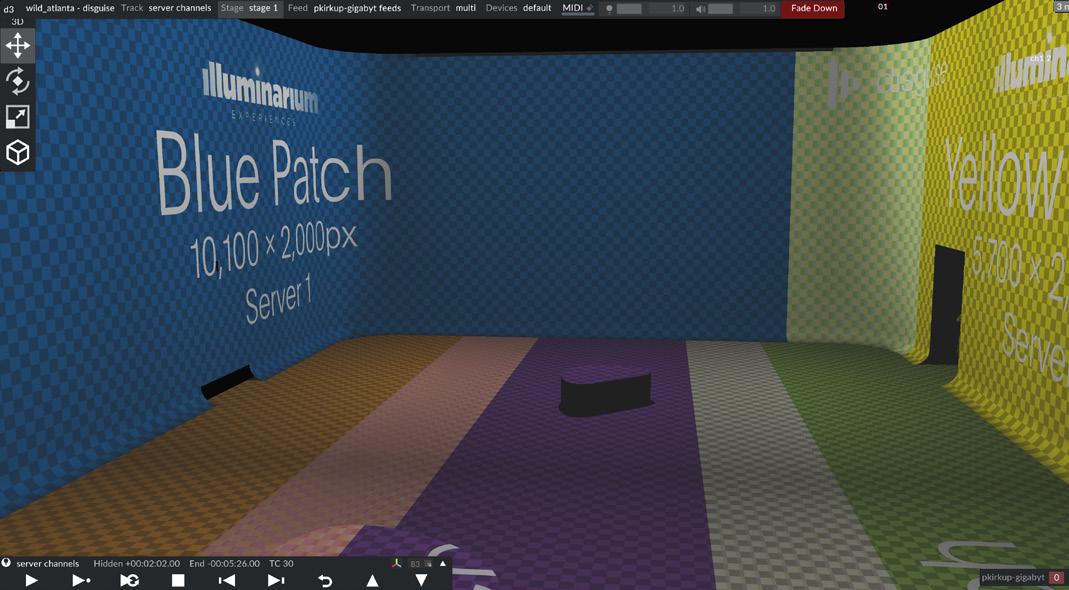Open the wild_atlanta - disguise project menu

70,8
